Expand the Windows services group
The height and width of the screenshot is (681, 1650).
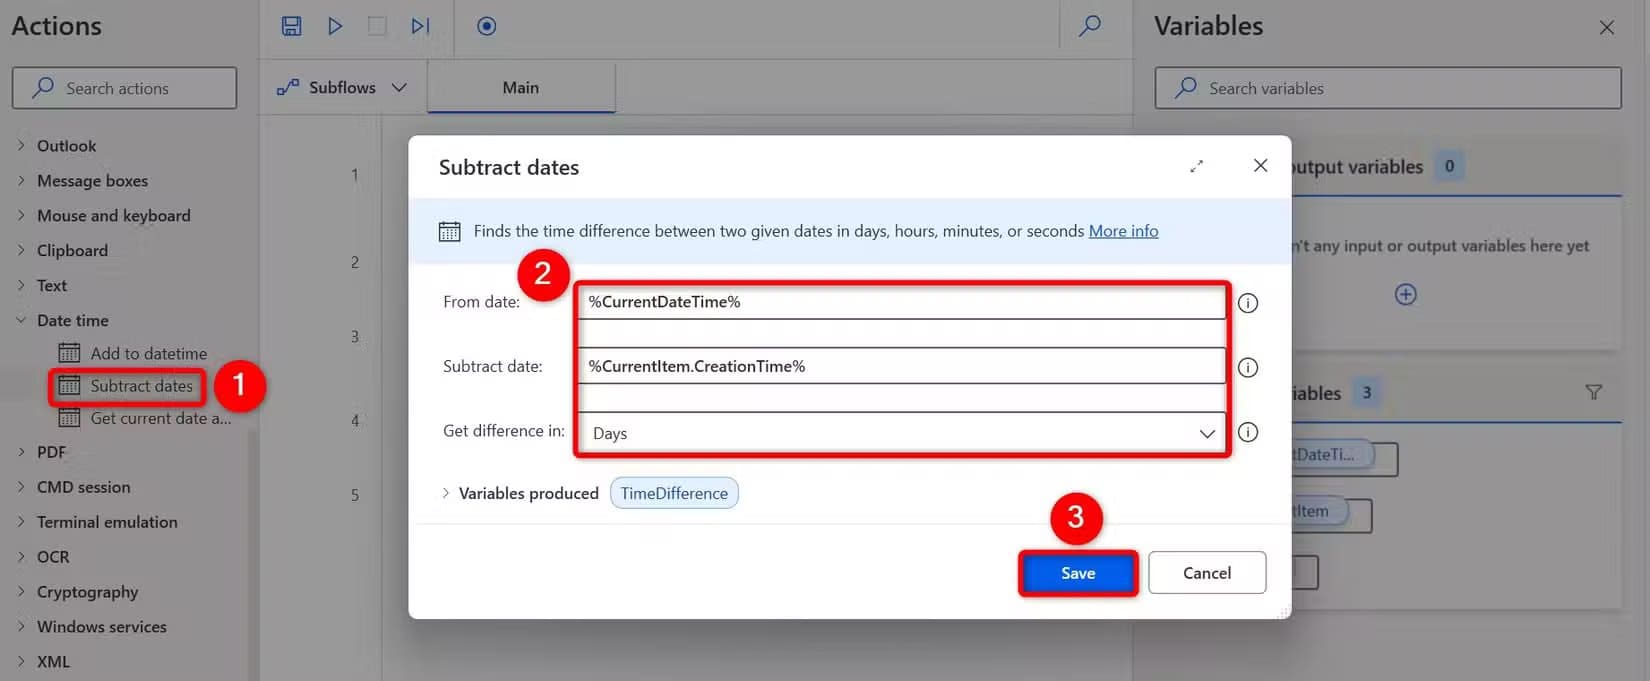21,627
